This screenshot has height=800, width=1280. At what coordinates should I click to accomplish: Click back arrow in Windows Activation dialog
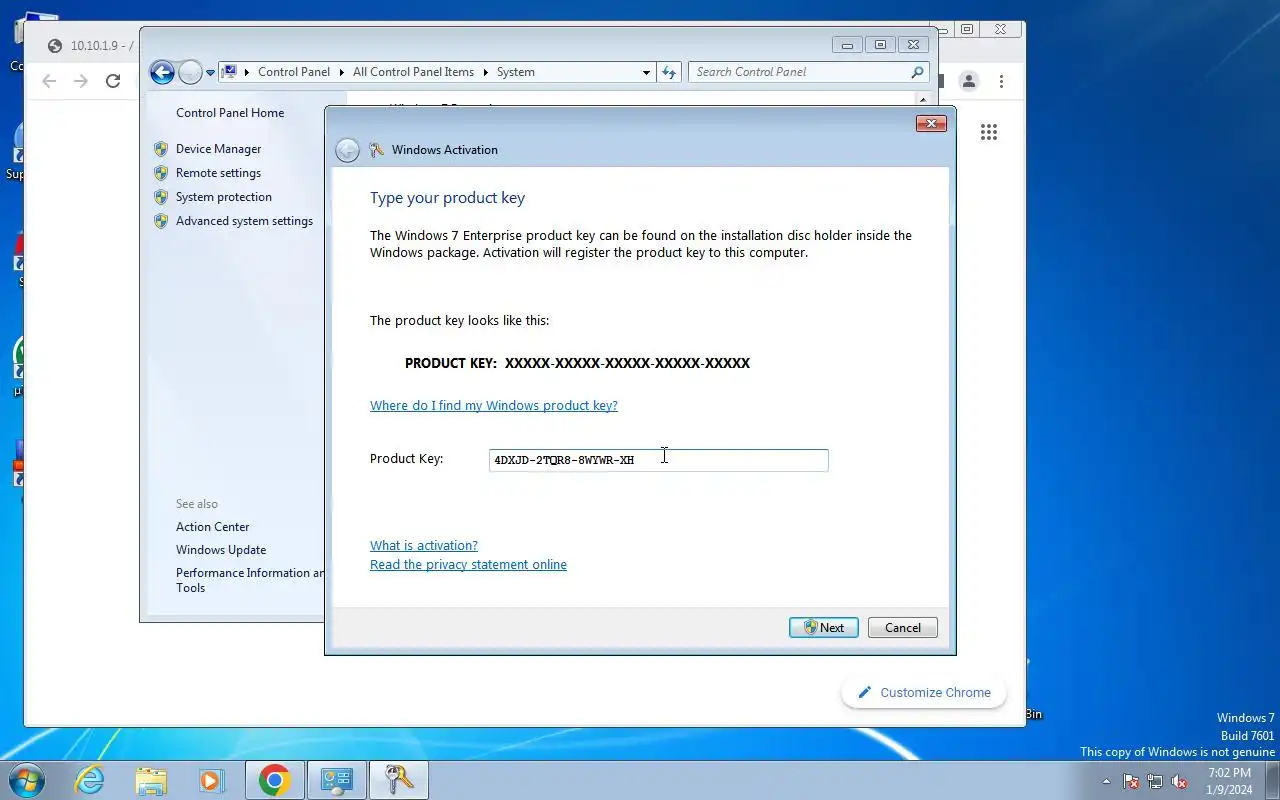347,150
